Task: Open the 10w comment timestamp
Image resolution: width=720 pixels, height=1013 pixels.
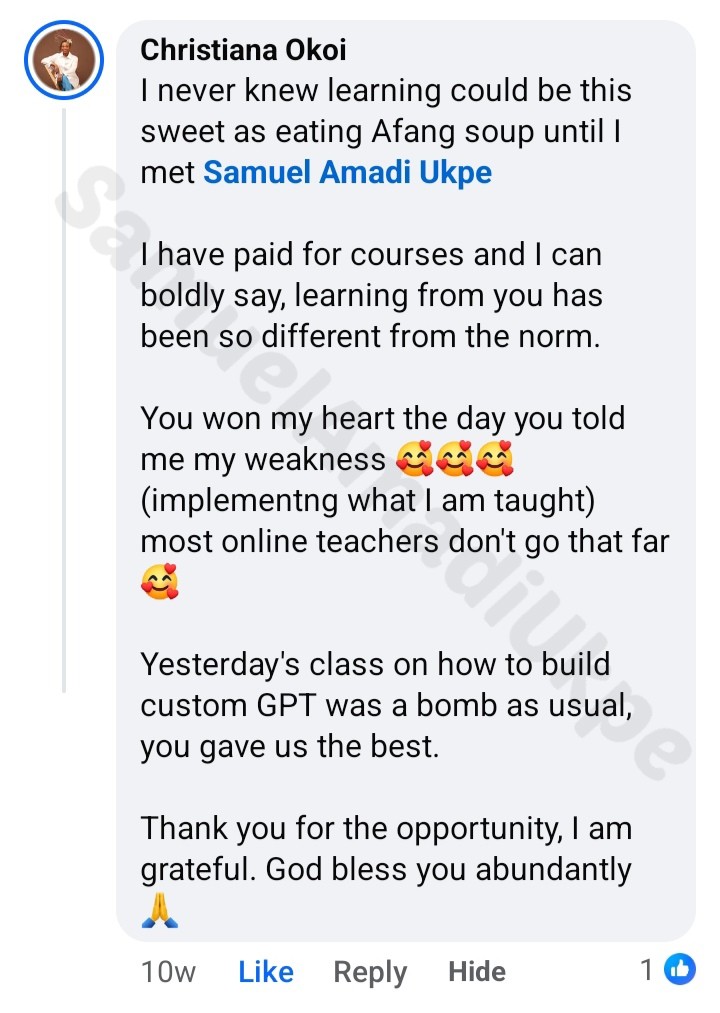Action: tap(168, 972)
